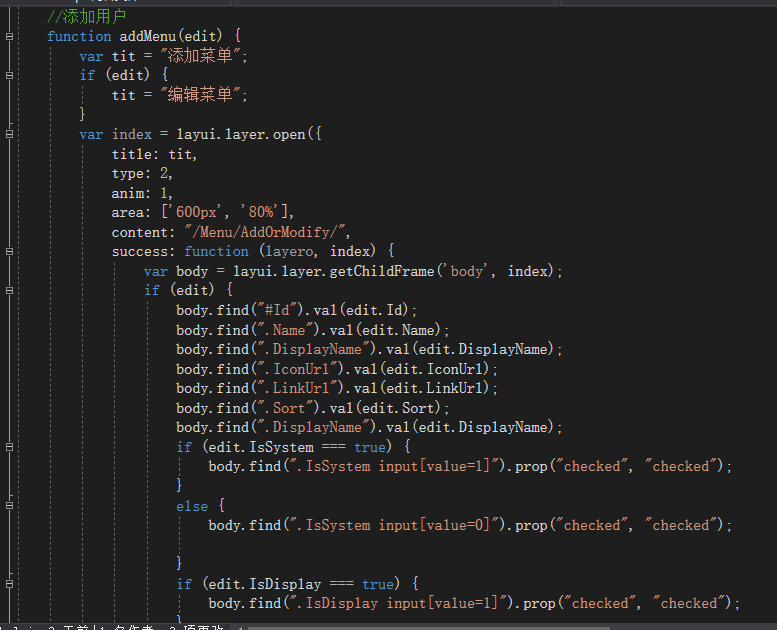Collapse the if (edit) block containing 编辑菜单
This screenshot has width=777, height=630.
point(9,75)
